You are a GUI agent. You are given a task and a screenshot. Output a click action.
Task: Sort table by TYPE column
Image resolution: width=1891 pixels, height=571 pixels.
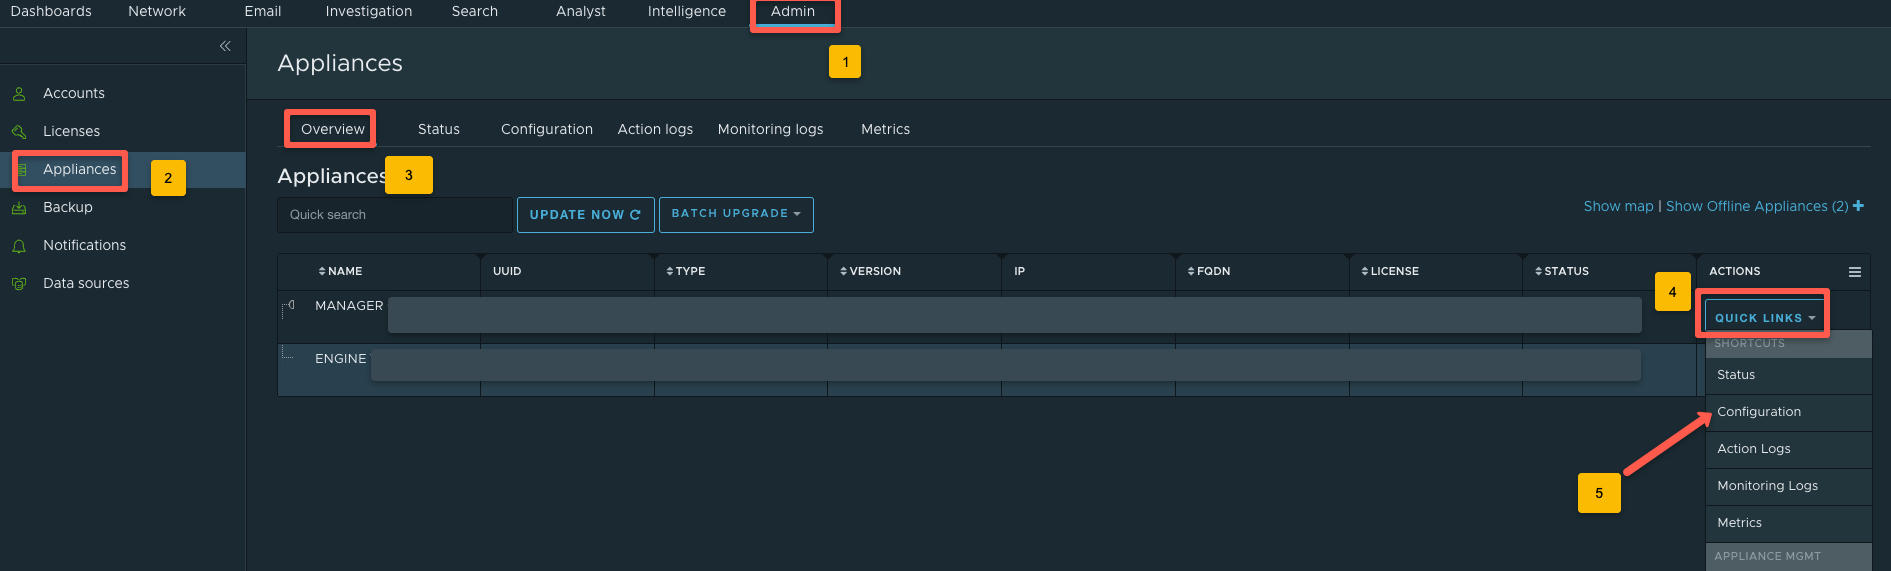(x=686, y=272)
